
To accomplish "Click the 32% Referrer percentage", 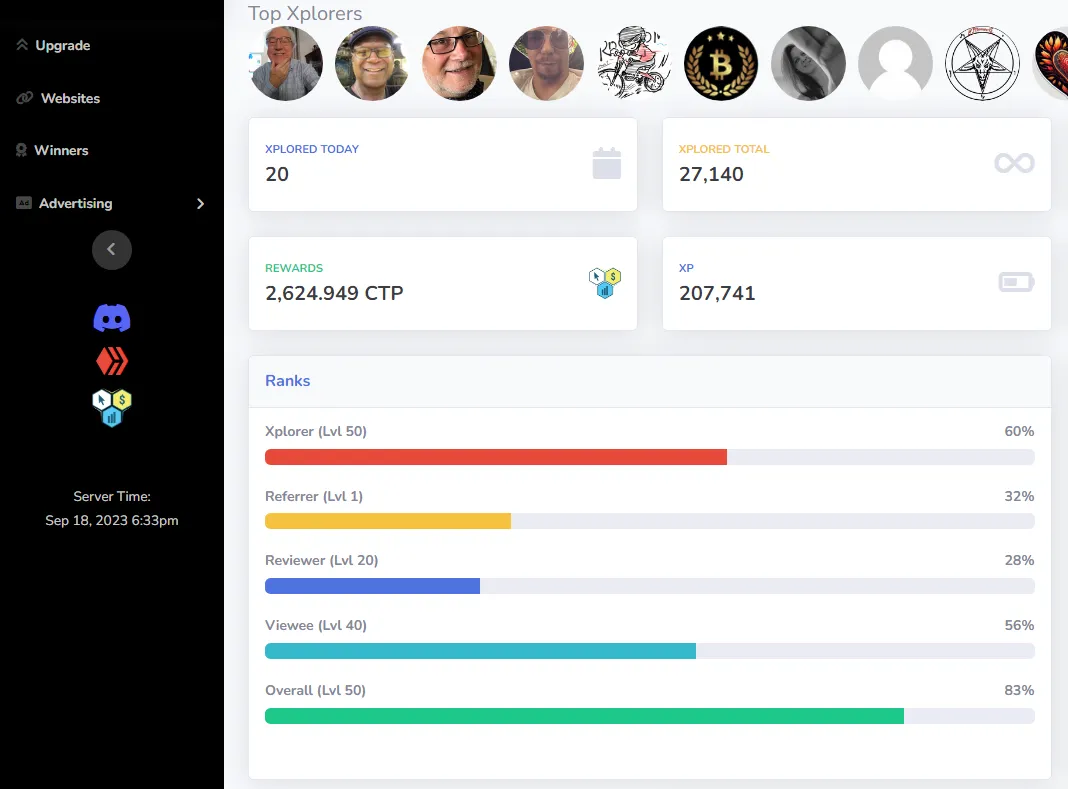I will 1019,497.
